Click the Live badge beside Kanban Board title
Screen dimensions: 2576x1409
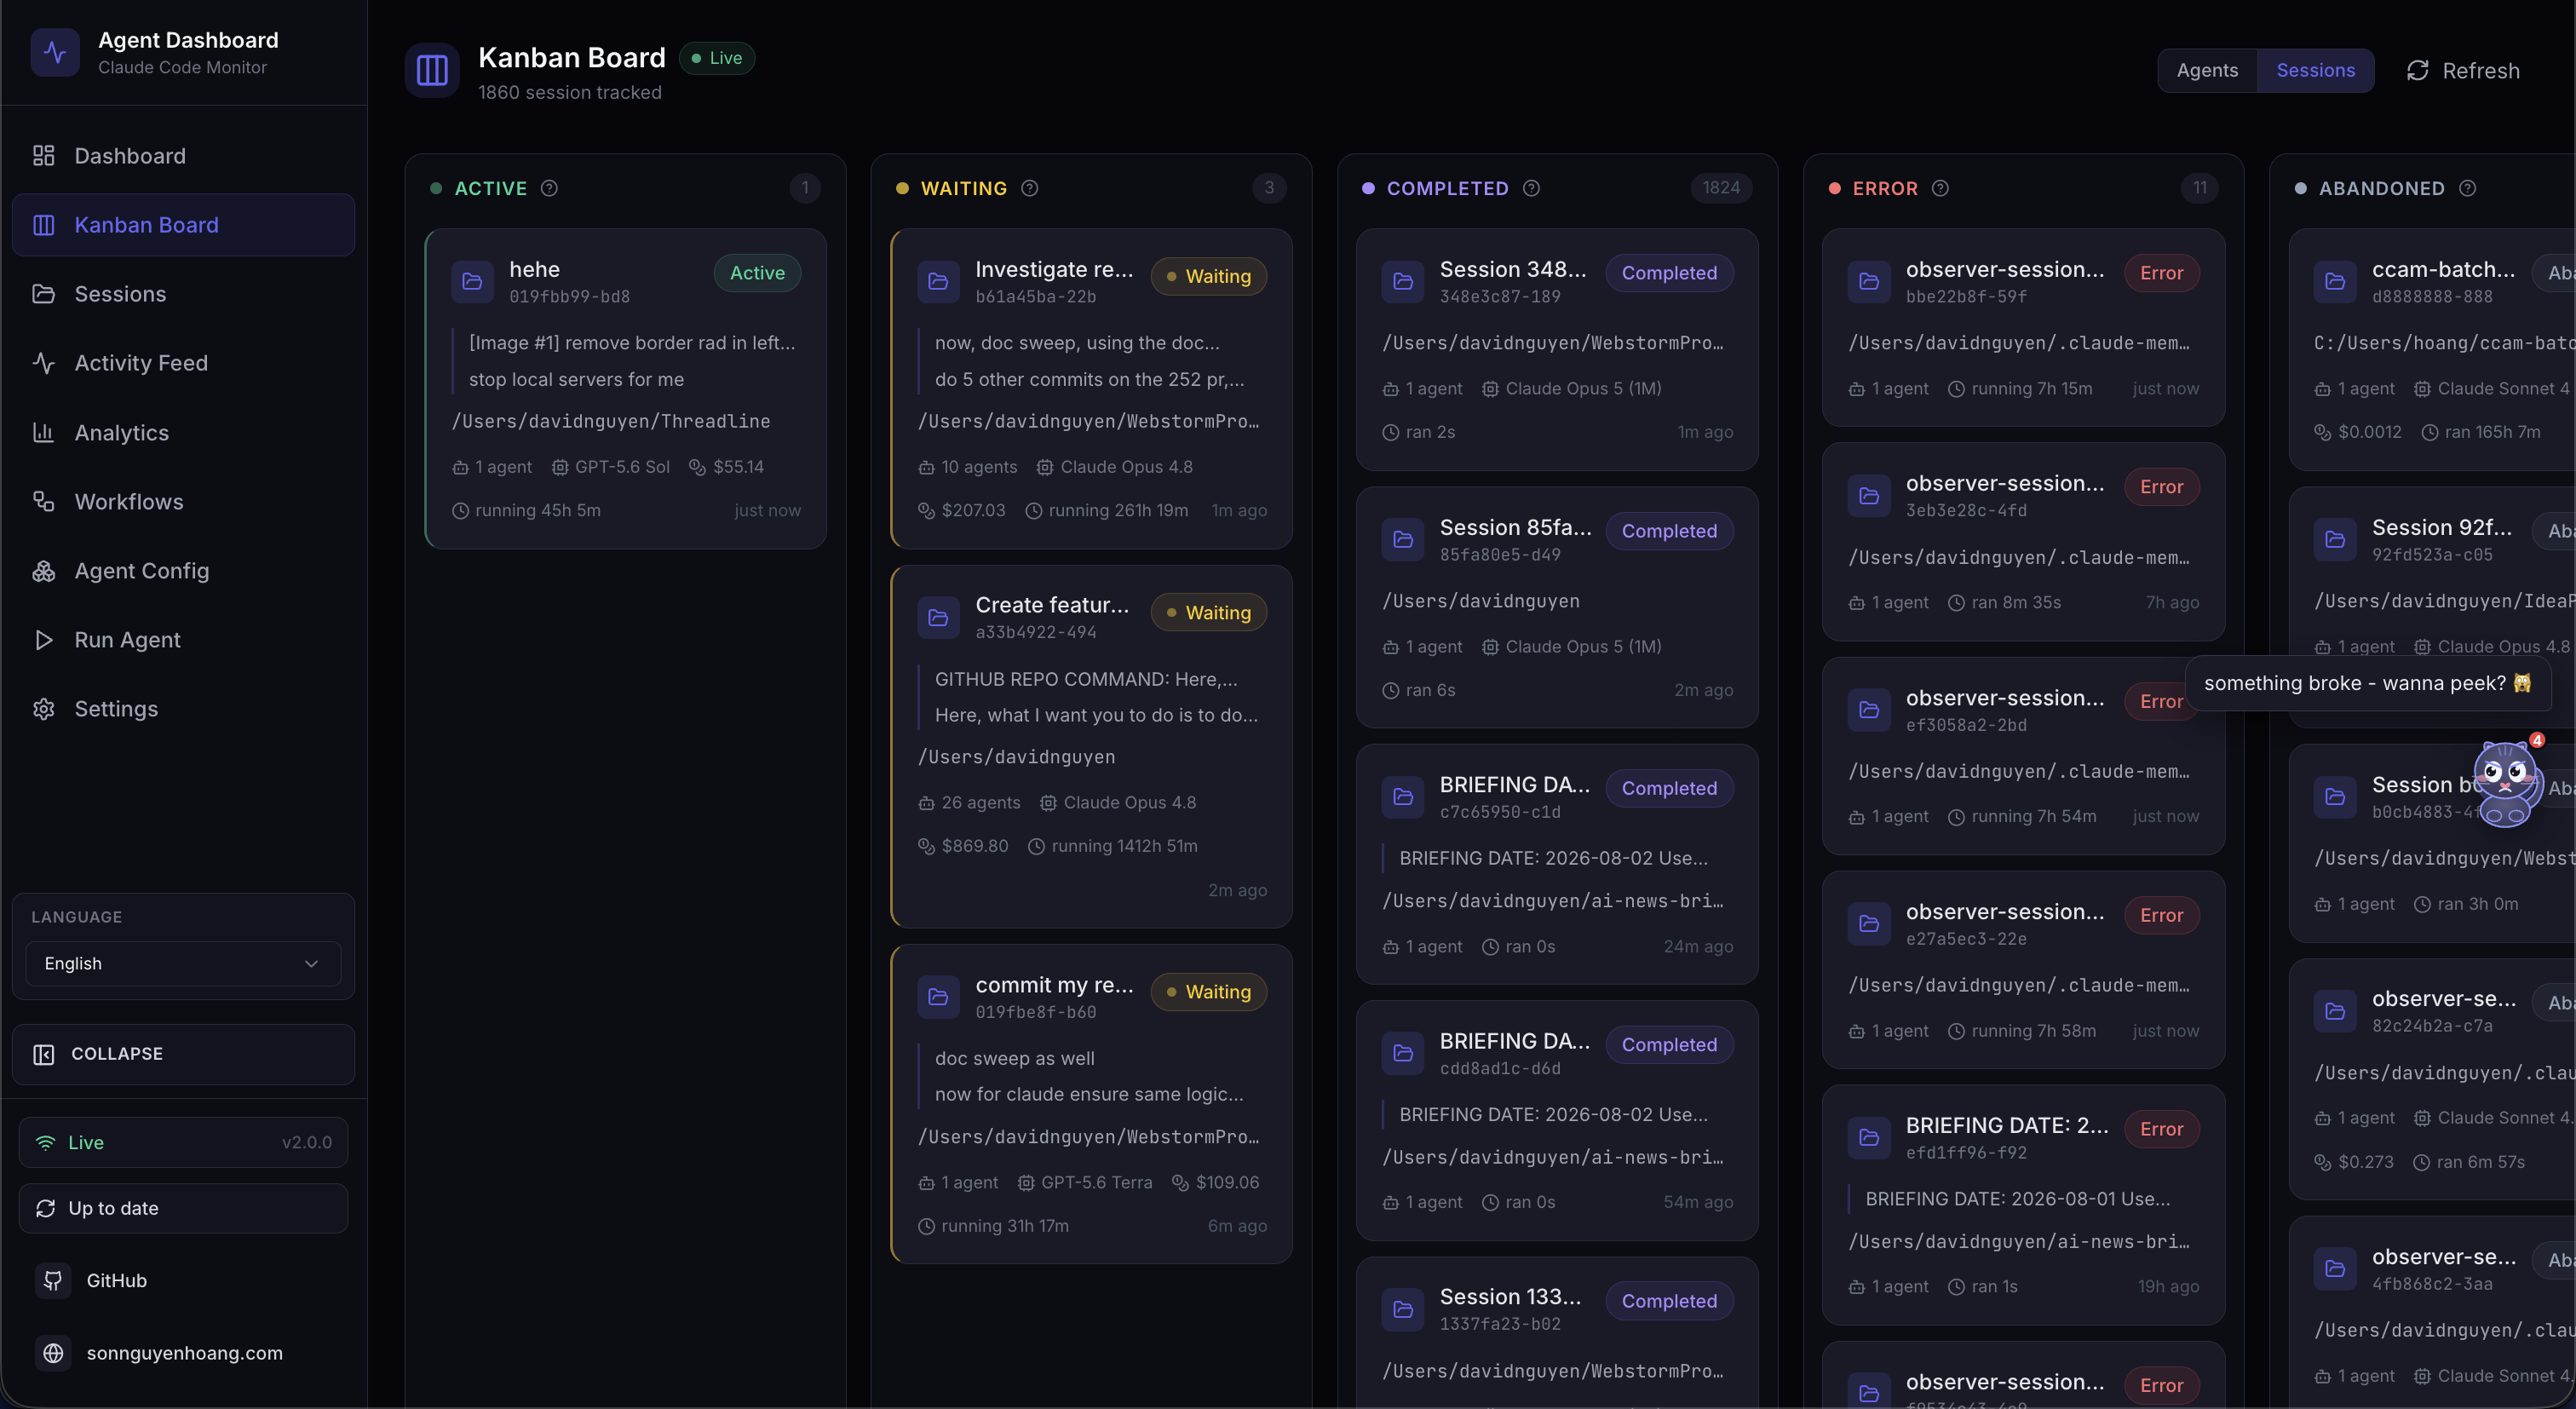tap(717, 58)
